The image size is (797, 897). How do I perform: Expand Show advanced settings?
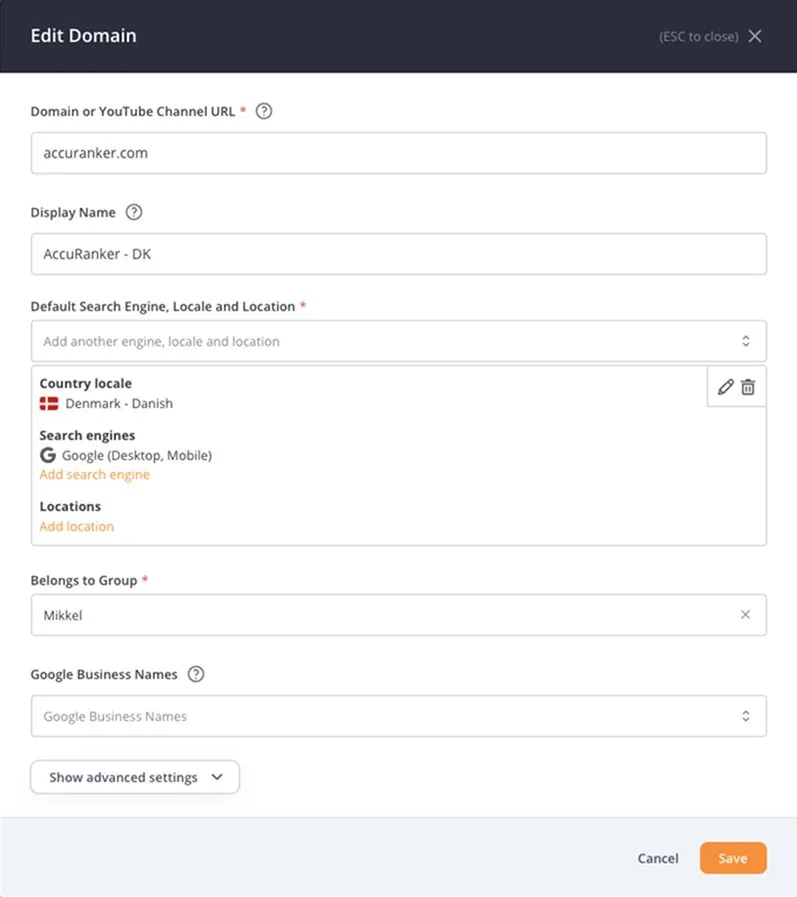(135, 777)
